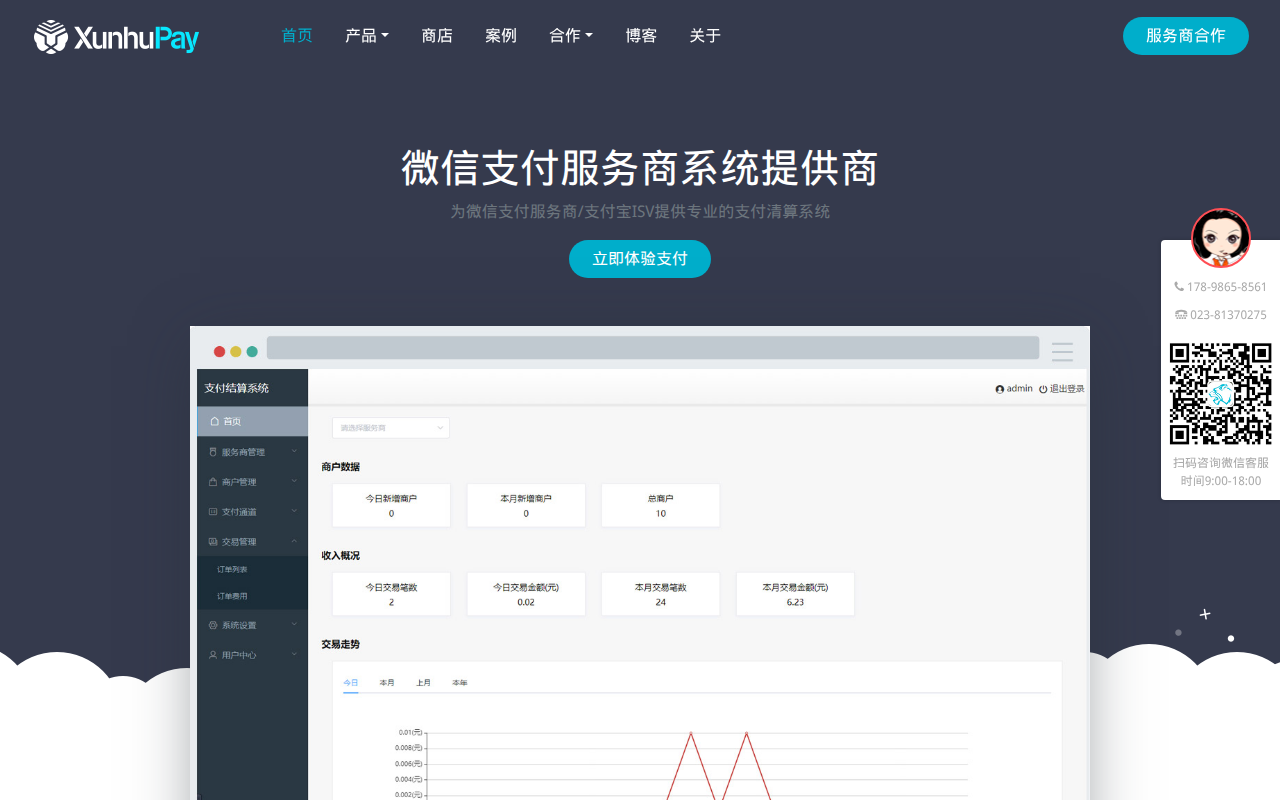
Task: Click the home icon beside sidebar 首页
Action: pyautogui.click(x=214, y=422)
